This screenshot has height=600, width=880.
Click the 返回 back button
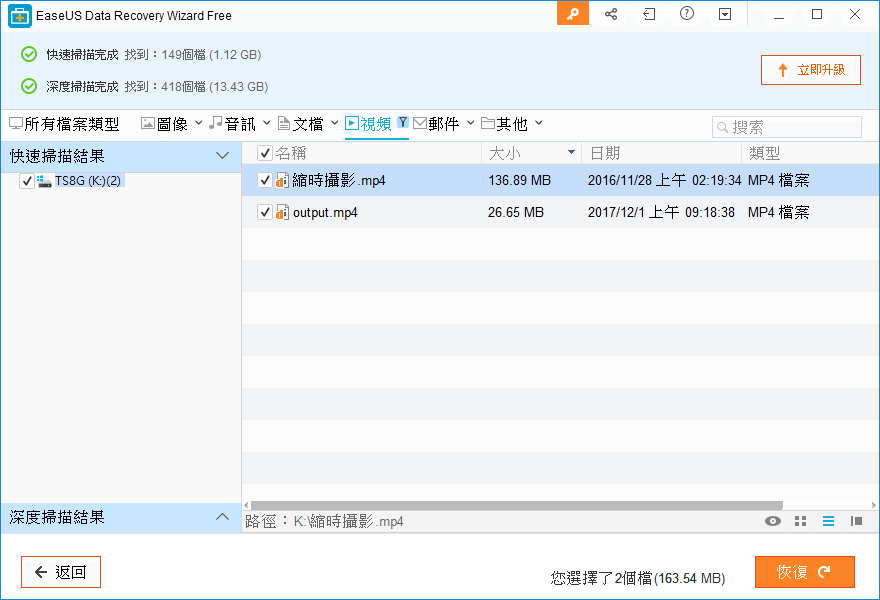point(60,571)
